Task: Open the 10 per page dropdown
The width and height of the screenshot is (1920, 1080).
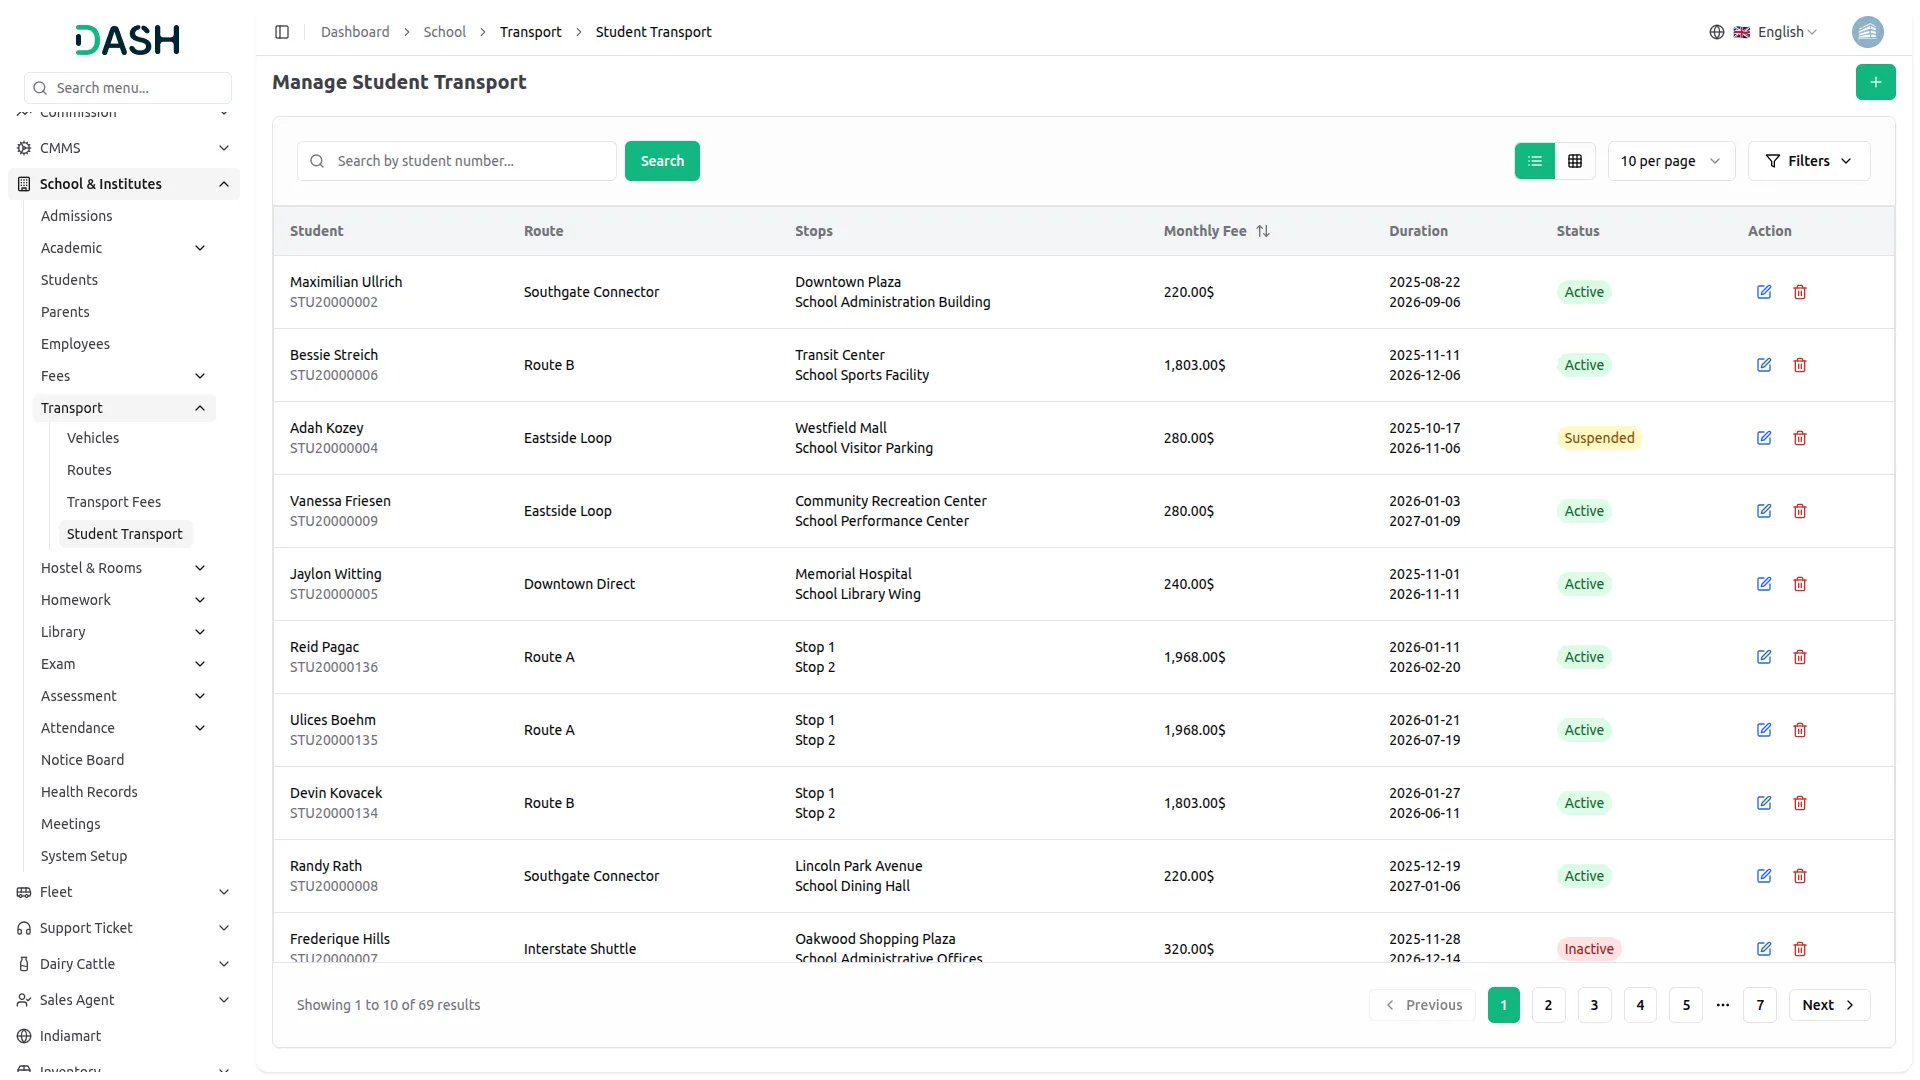Action: [x=1670, y=161]
